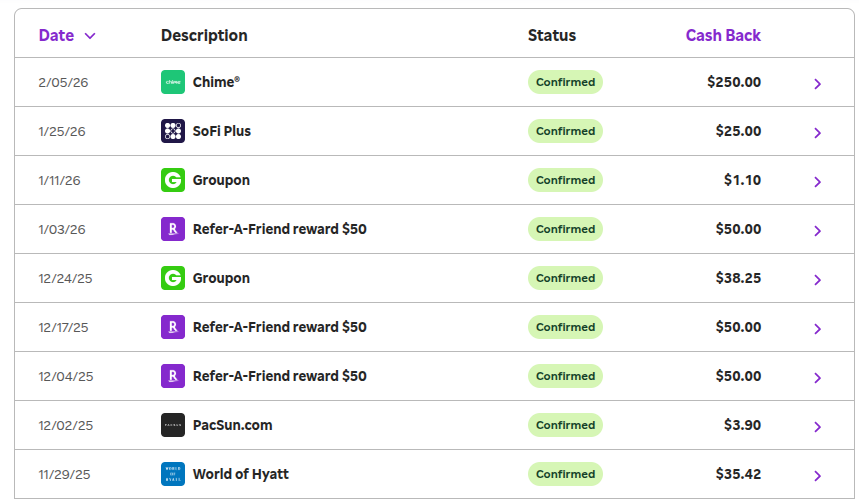Click the Confirmed badge on Chime row
This screenshot has height=499, width=859.
(x=565, y=82)
